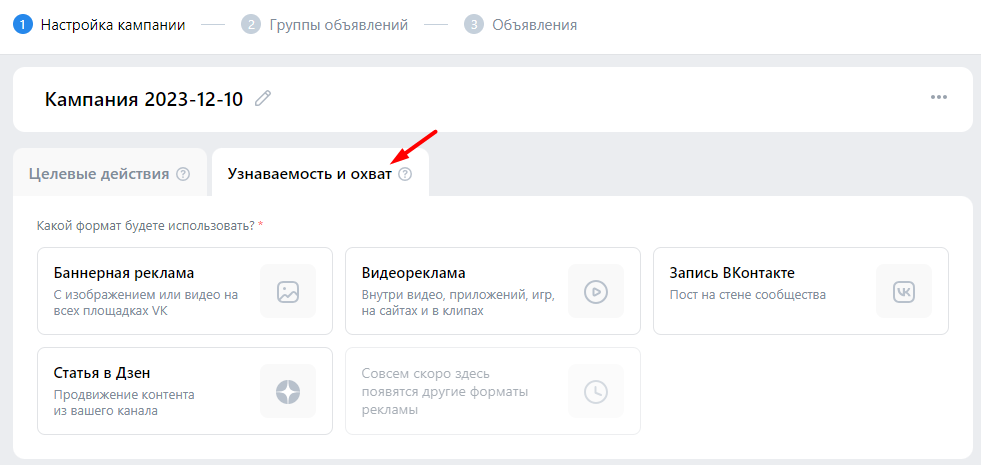Click the Dzen star icon in Статья в Дзен card
Screen dimensions: 981x465
[x=288, y=391]
